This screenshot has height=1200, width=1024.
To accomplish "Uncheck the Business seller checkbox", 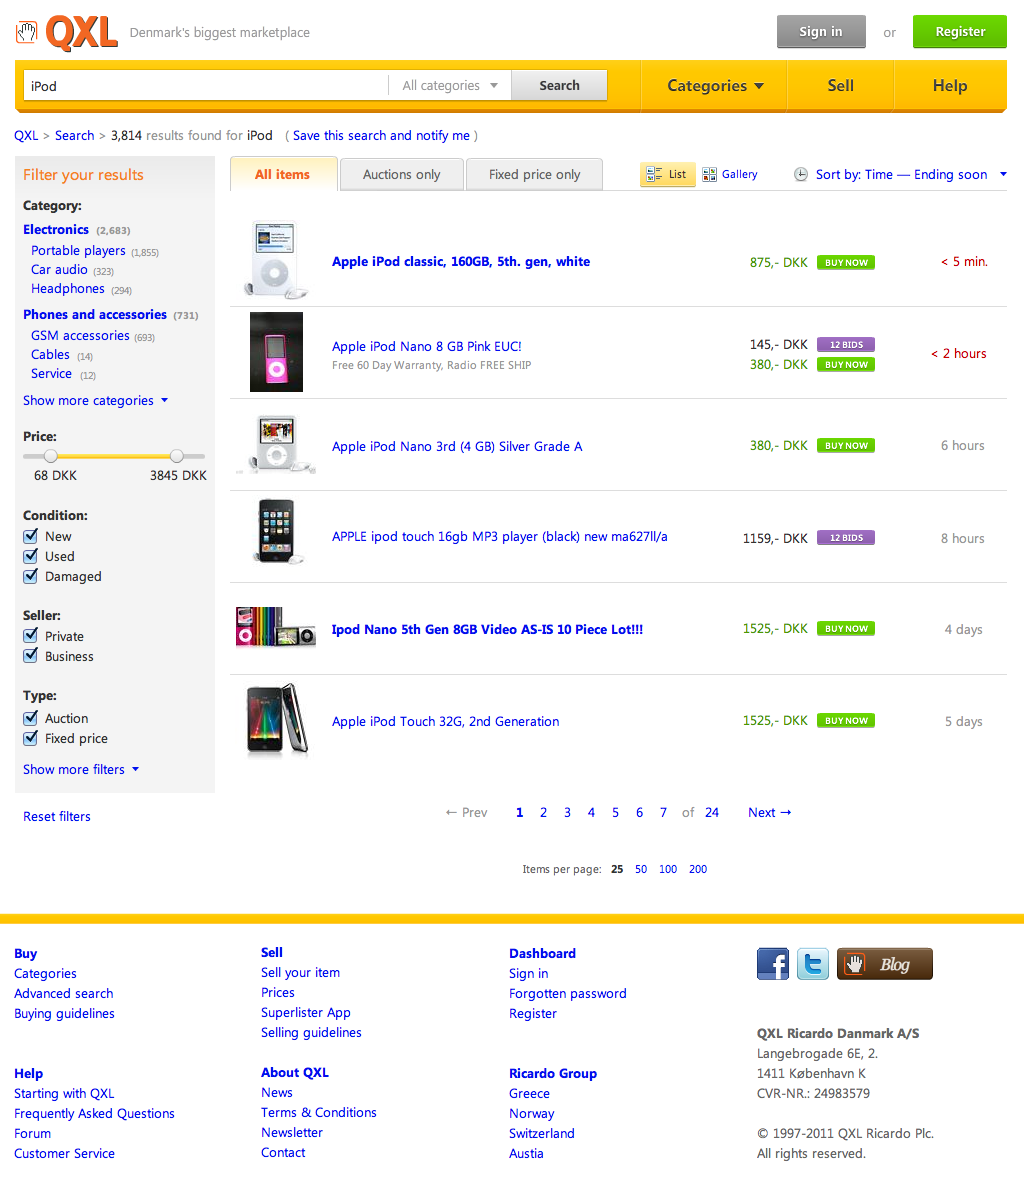I will 31,656.
